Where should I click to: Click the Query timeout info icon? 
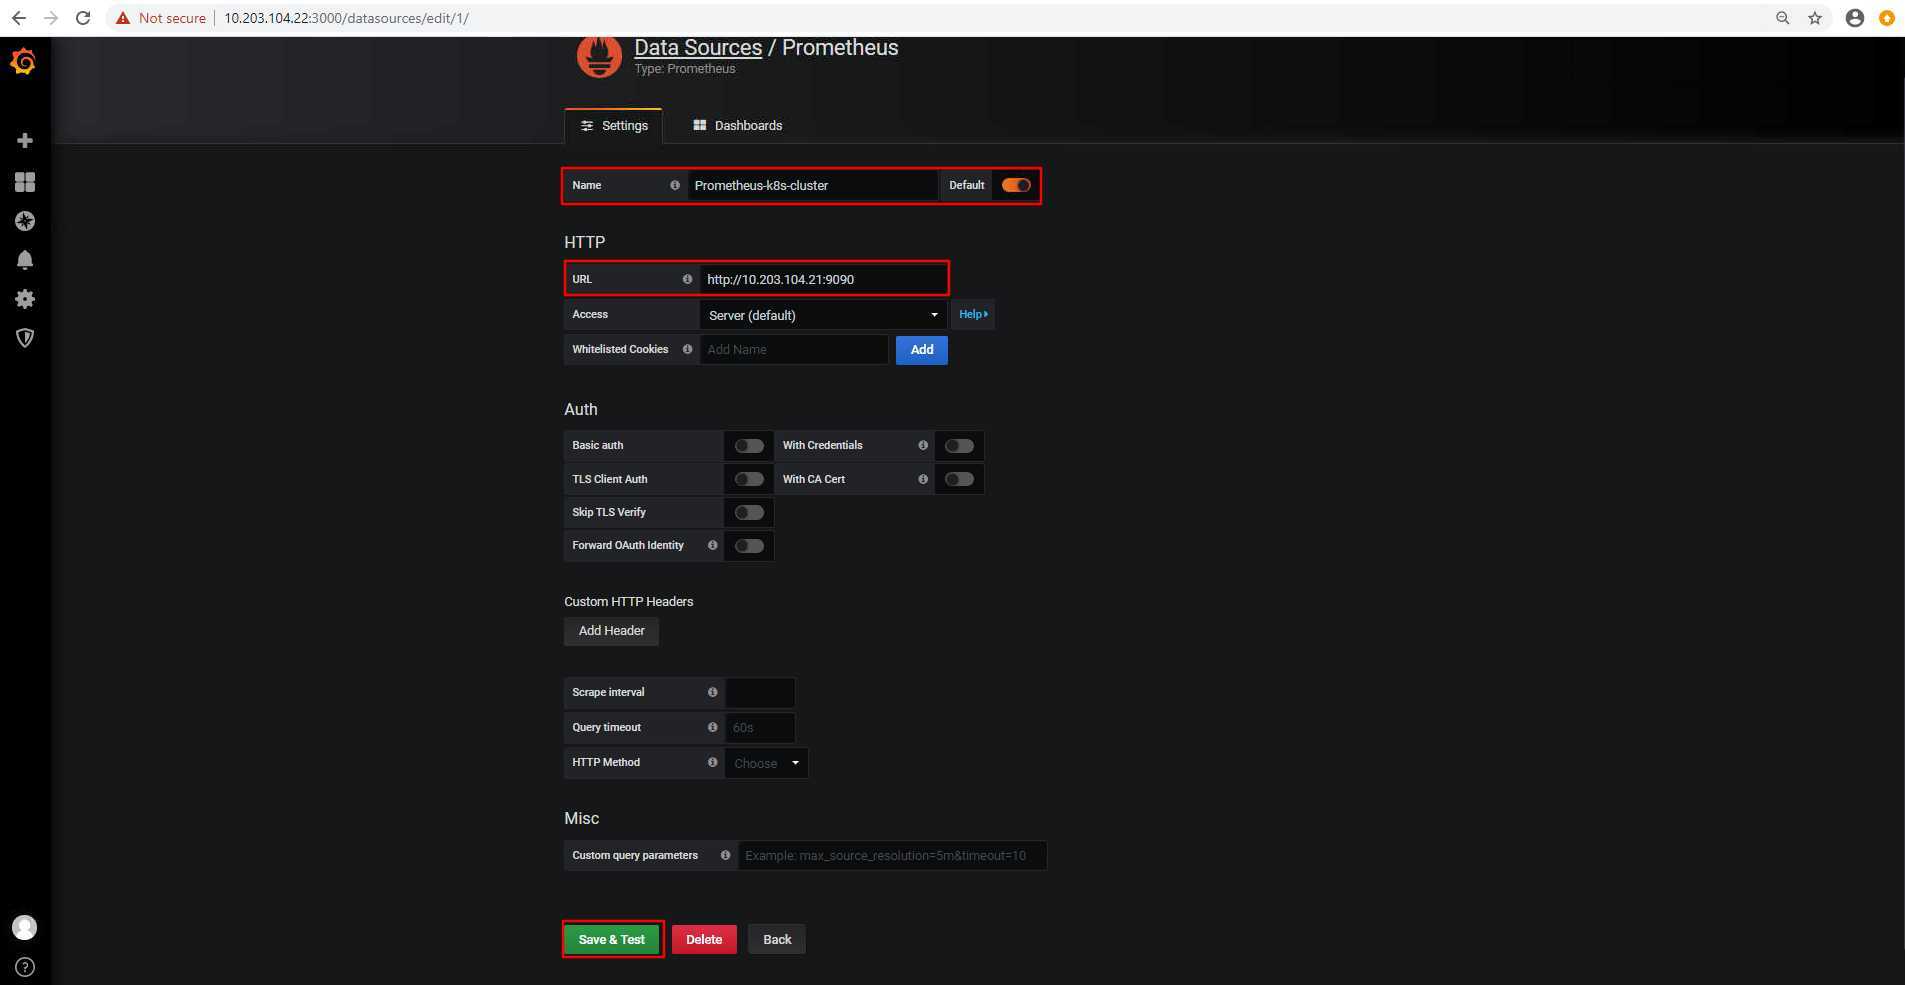pyautogui.click(x=712, y=727)
